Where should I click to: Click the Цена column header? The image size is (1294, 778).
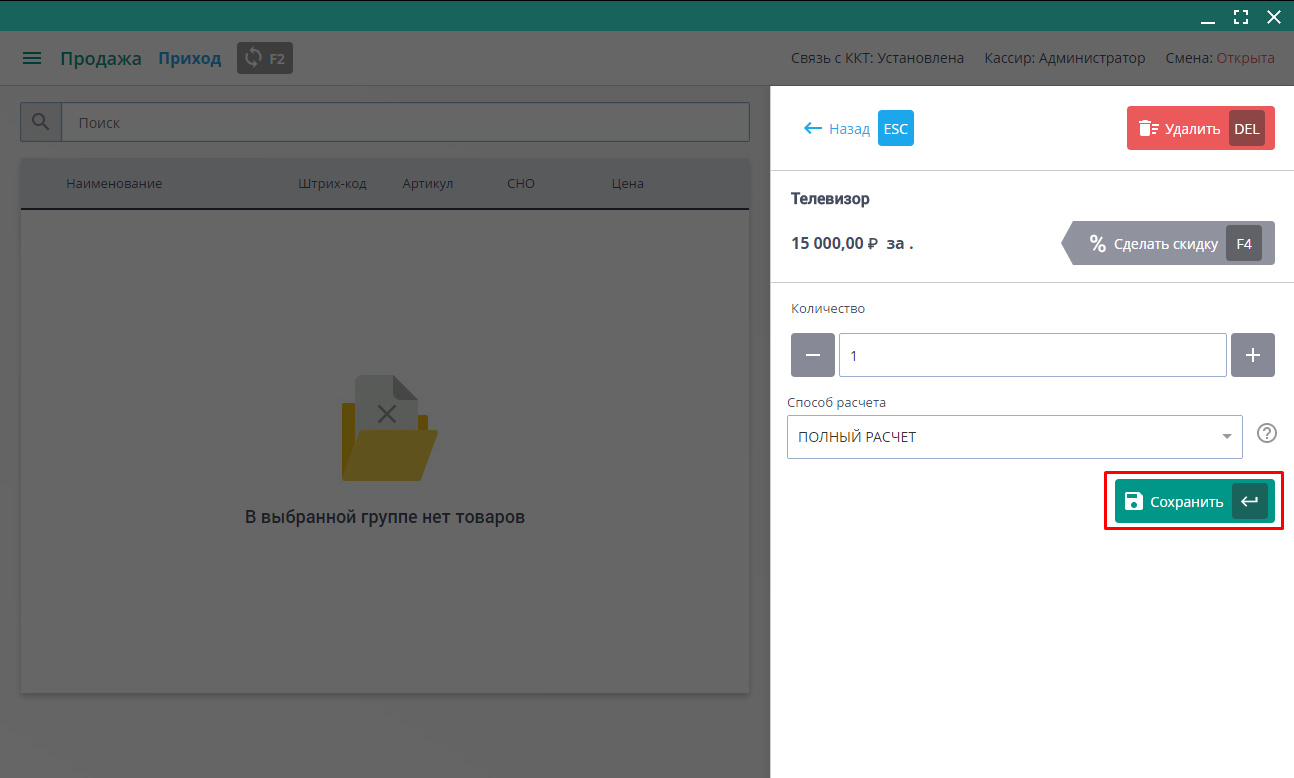click(628, 183)
